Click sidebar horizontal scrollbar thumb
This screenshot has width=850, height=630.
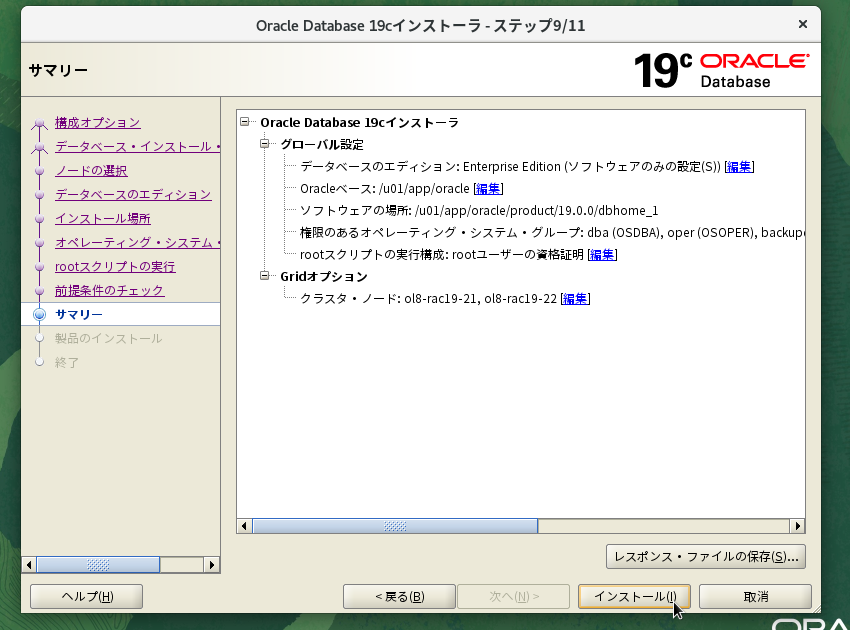pyautogui.click(x=98, y=565)
